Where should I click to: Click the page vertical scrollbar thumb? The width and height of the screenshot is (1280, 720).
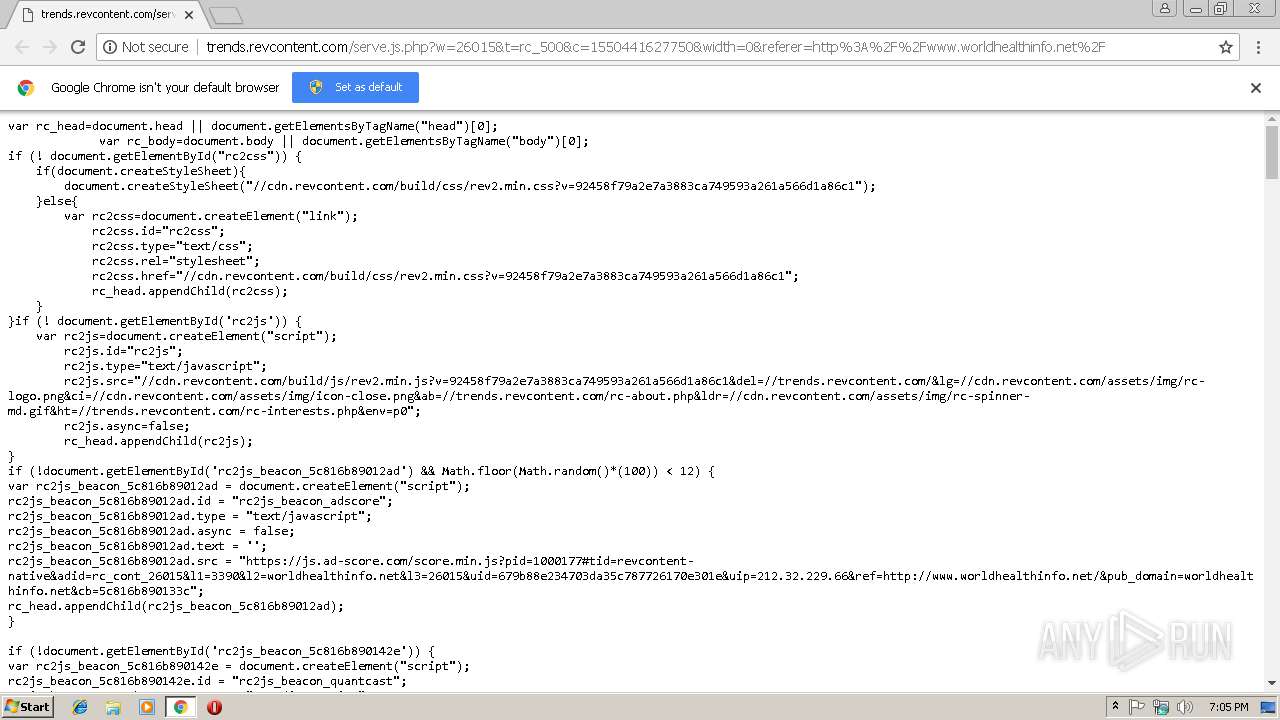tap(1272, 153)
